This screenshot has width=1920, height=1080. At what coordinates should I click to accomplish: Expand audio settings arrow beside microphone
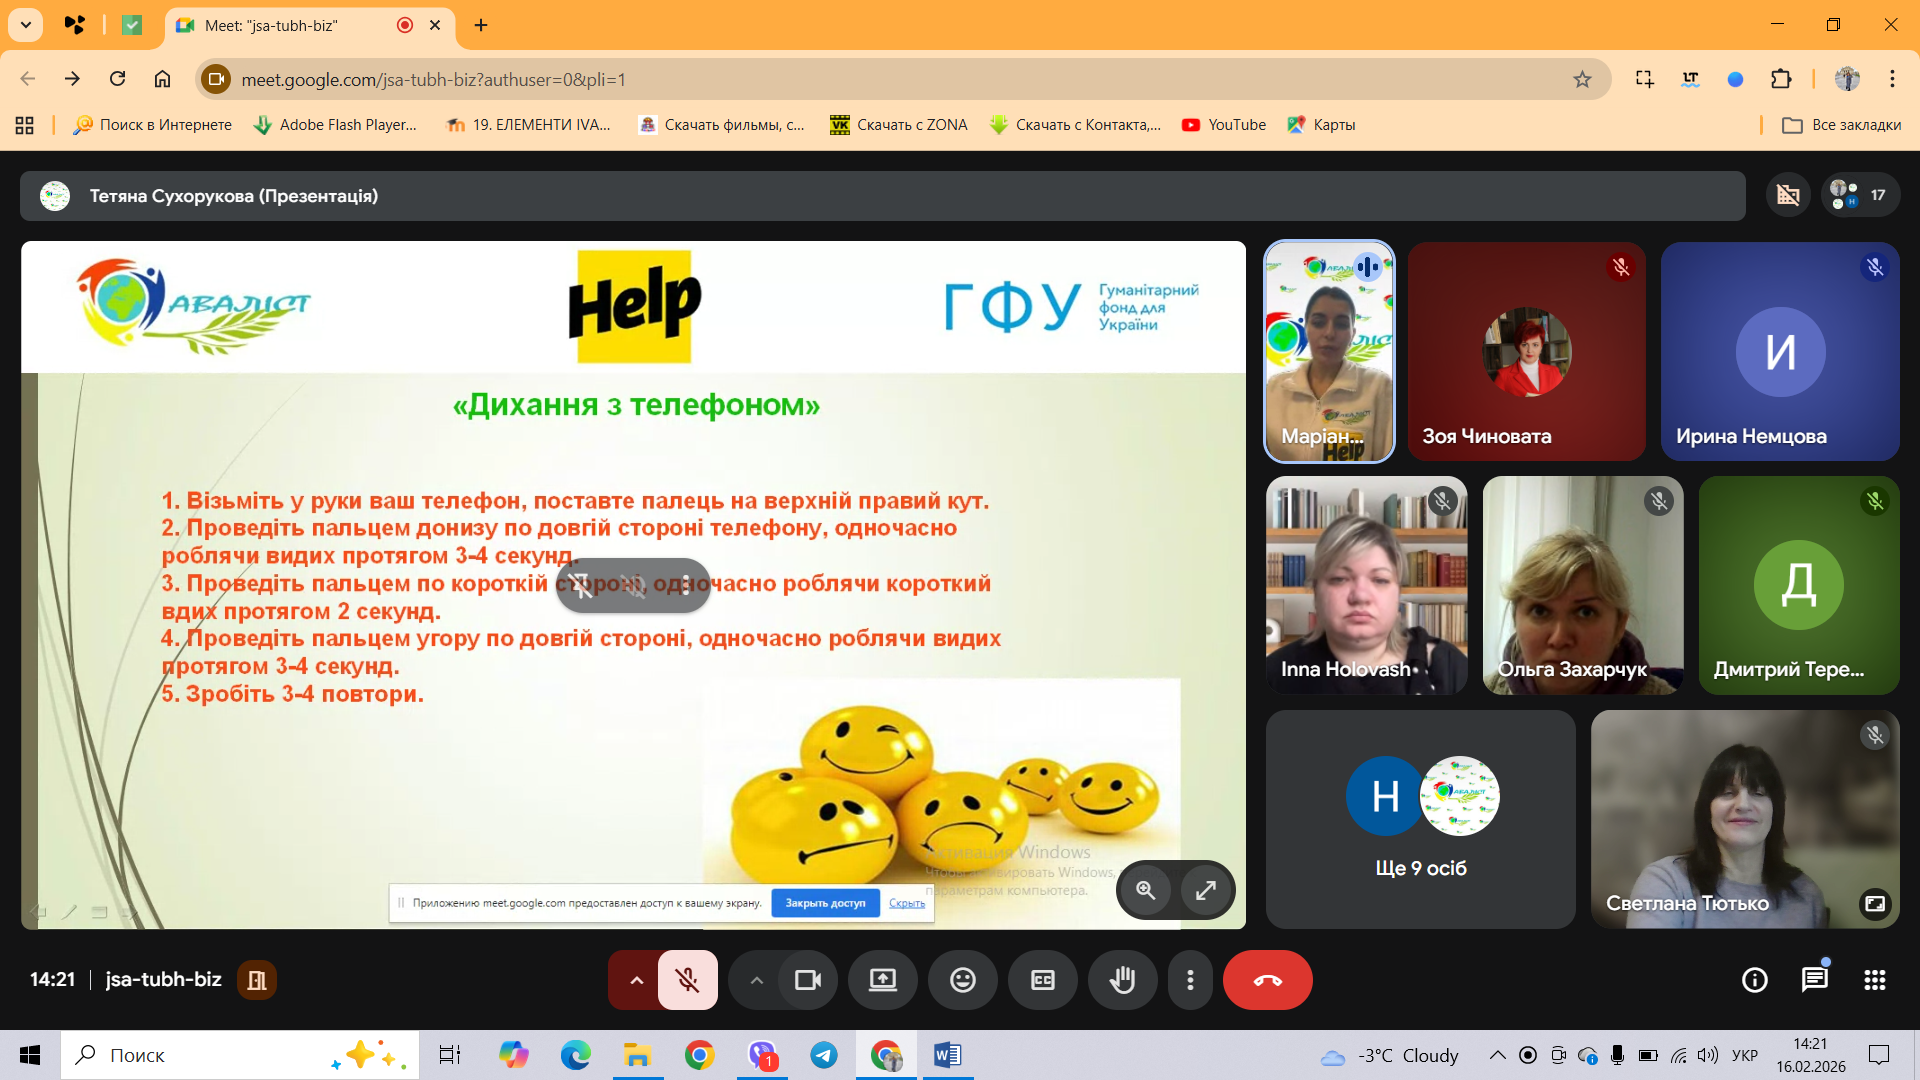(x=636, y=980)
